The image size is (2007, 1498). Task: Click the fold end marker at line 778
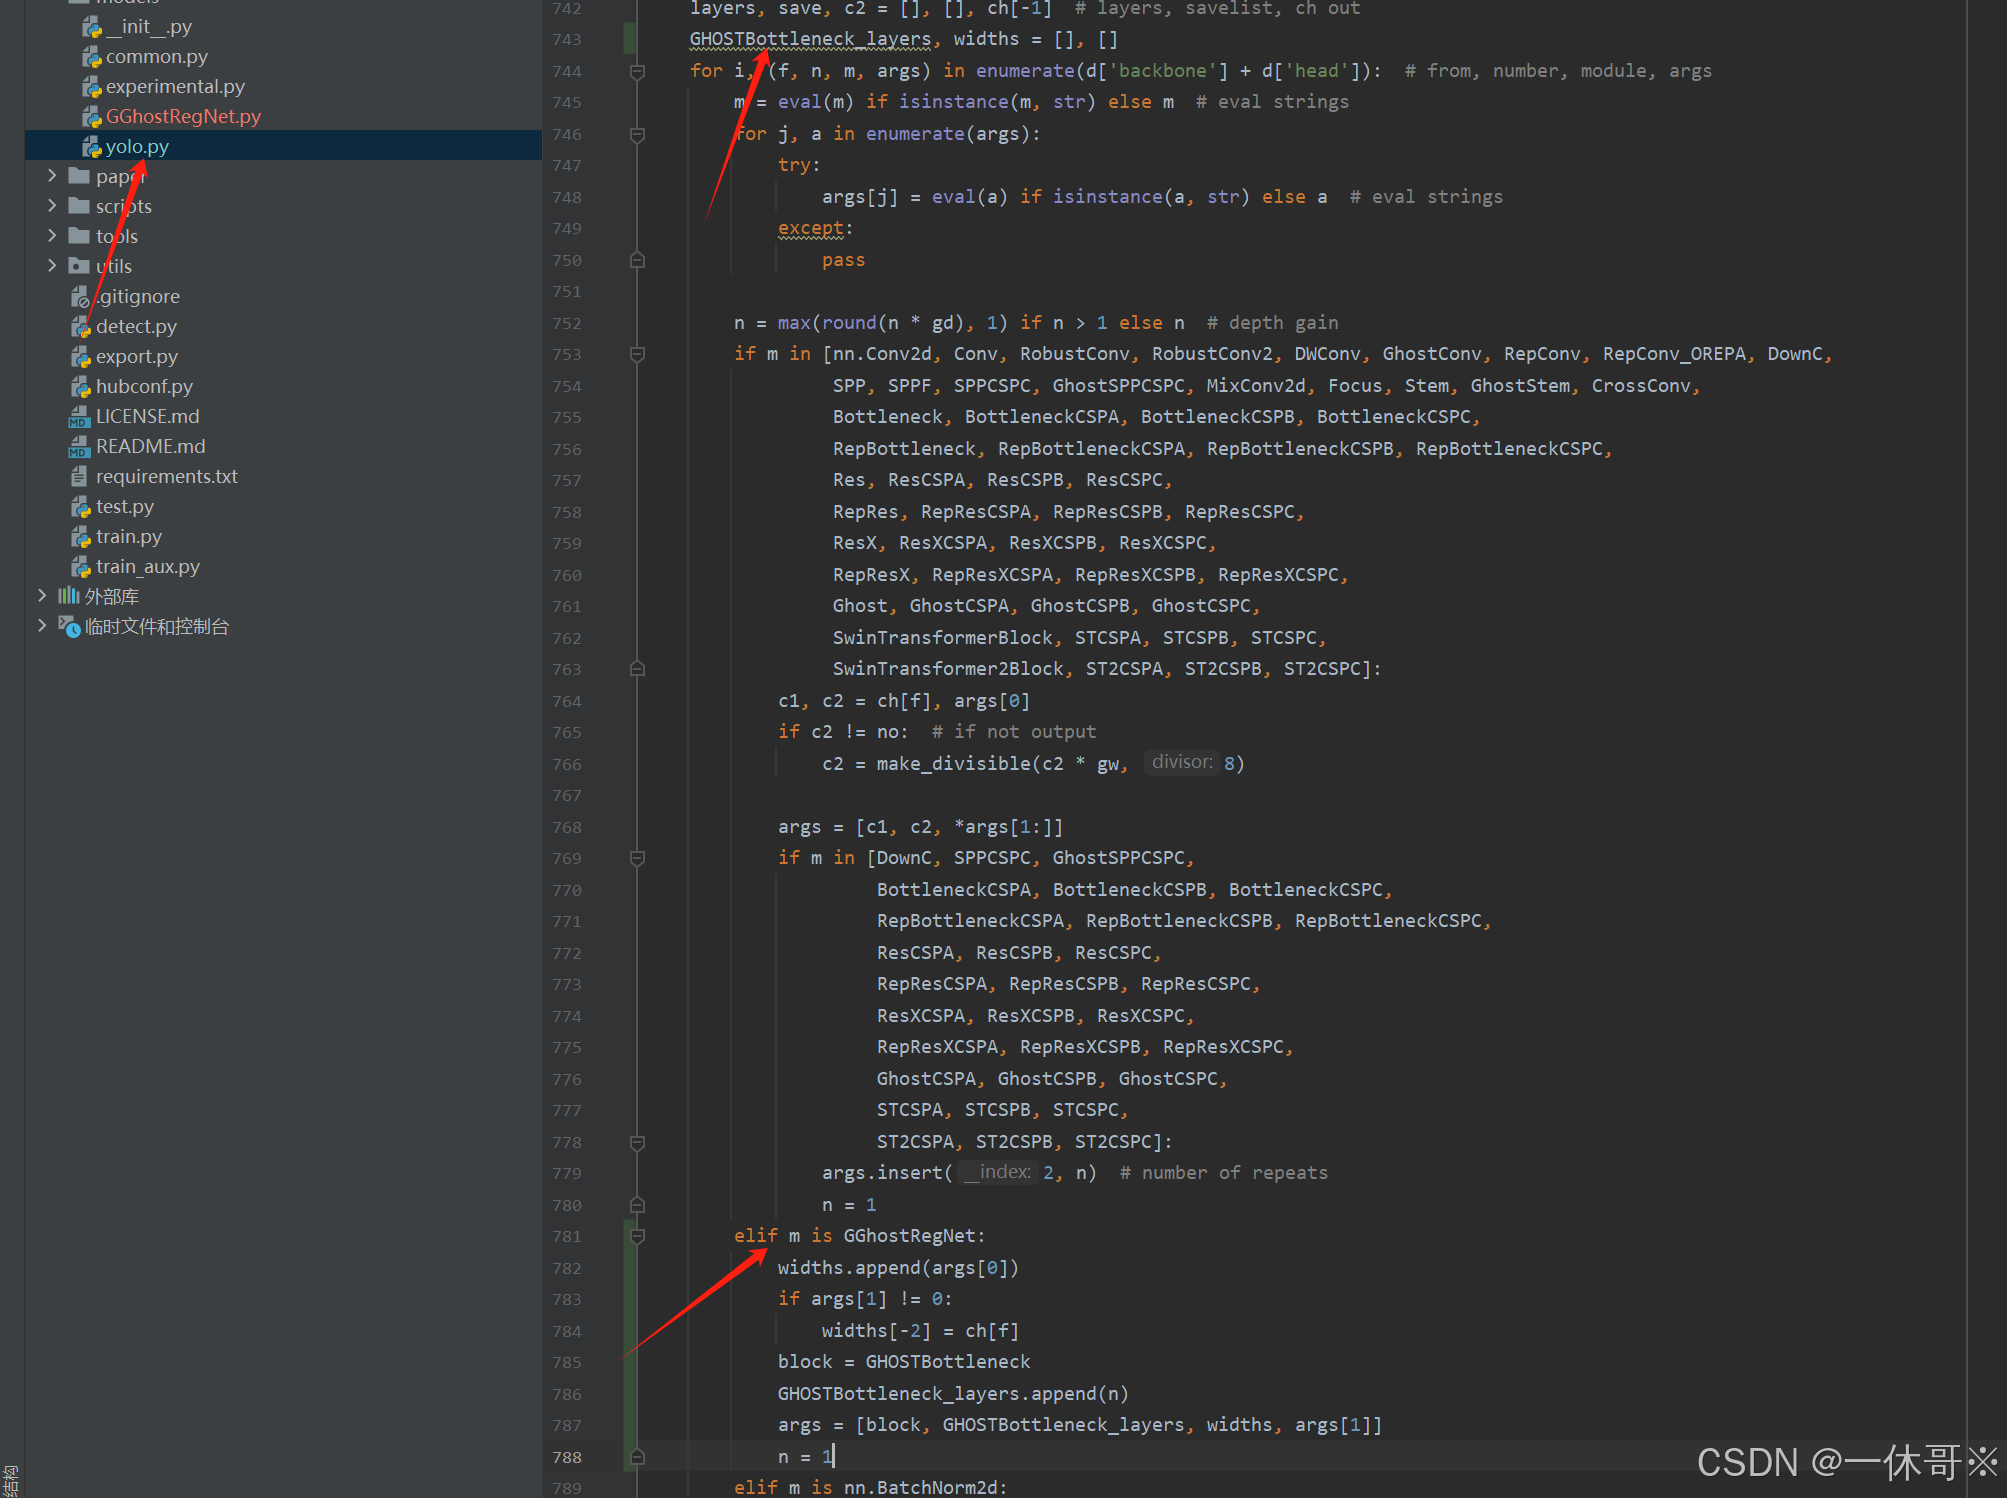637,1143
